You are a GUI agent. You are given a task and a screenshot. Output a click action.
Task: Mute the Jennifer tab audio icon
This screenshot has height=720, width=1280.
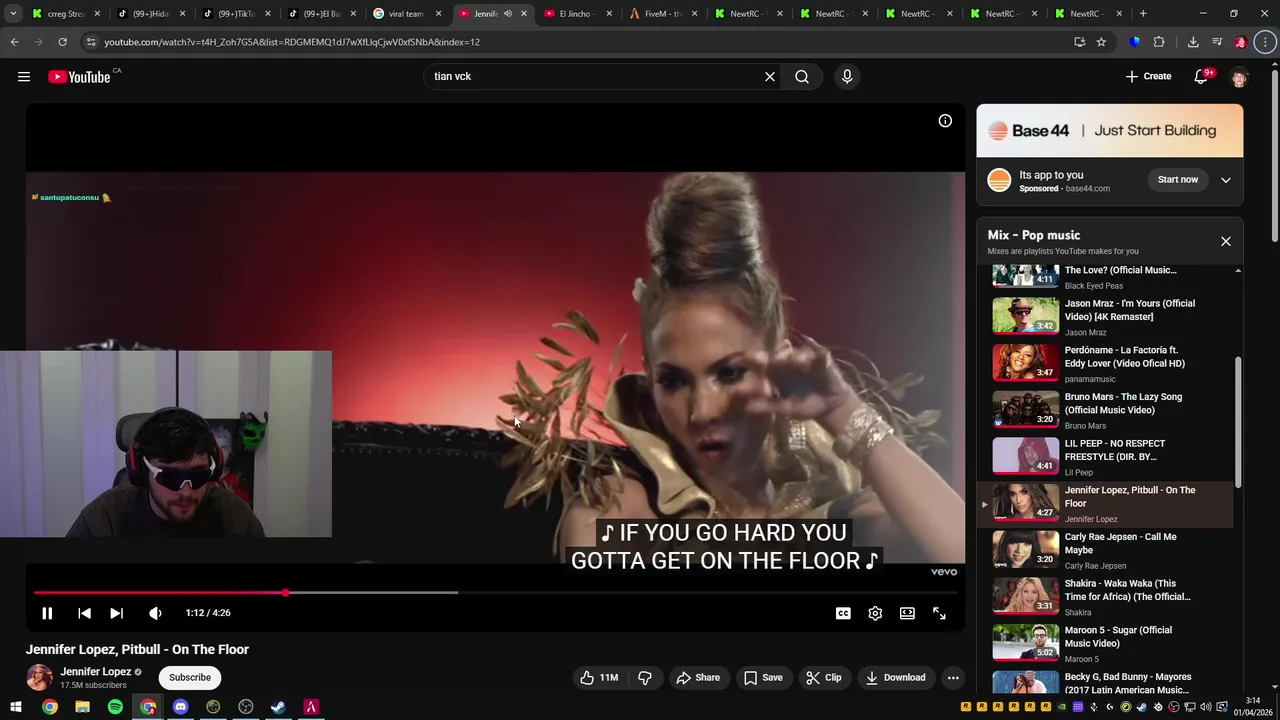pos(508,14)
